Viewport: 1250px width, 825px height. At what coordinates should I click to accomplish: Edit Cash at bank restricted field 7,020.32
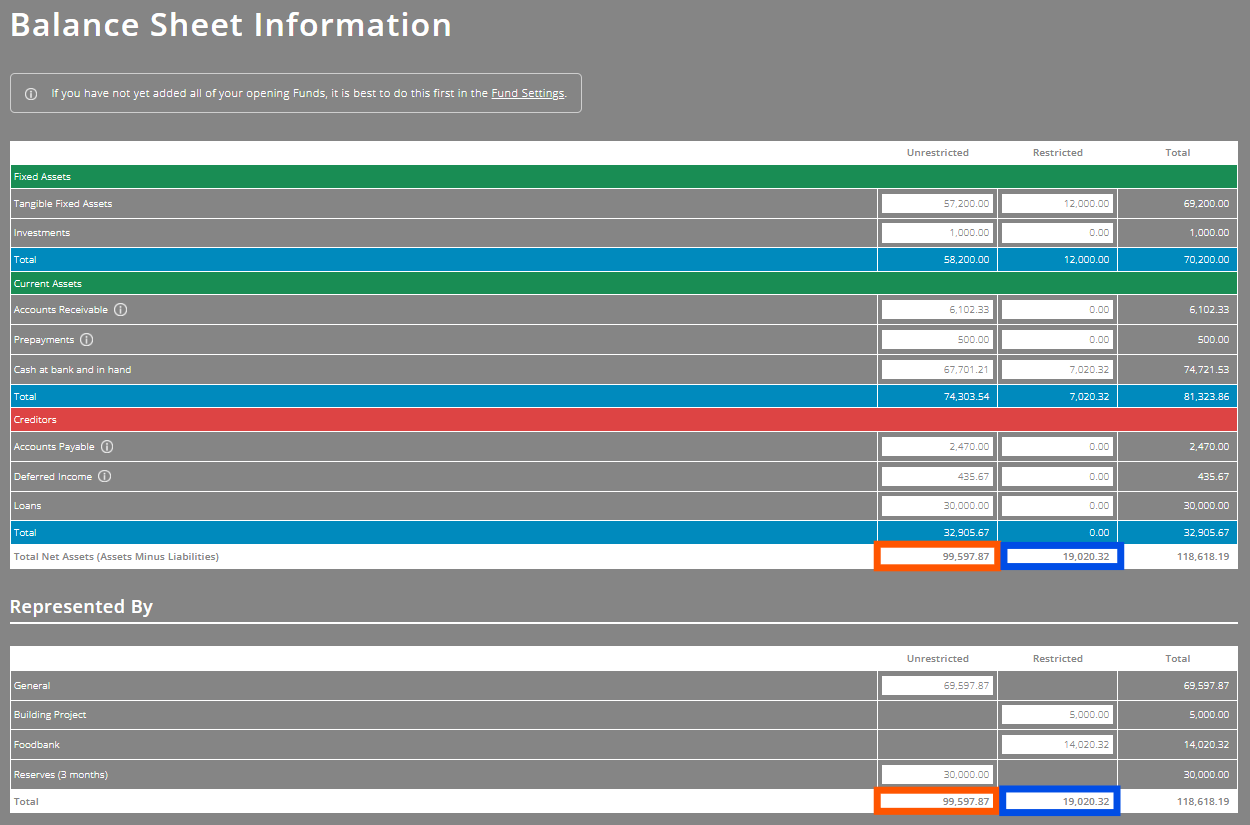coord(1057,370)
